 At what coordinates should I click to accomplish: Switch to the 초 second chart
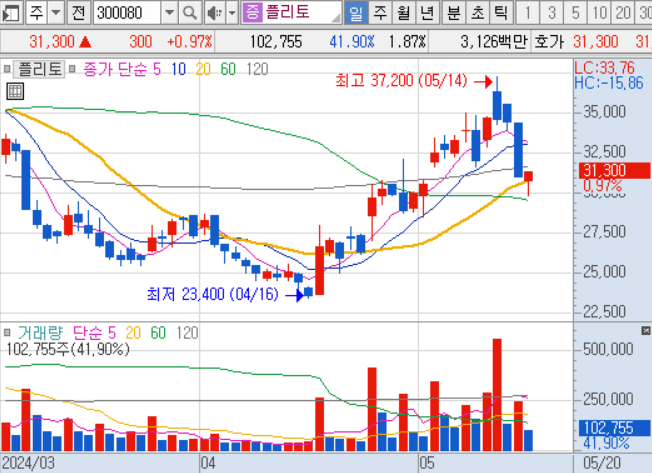click(x=477, y=13)
